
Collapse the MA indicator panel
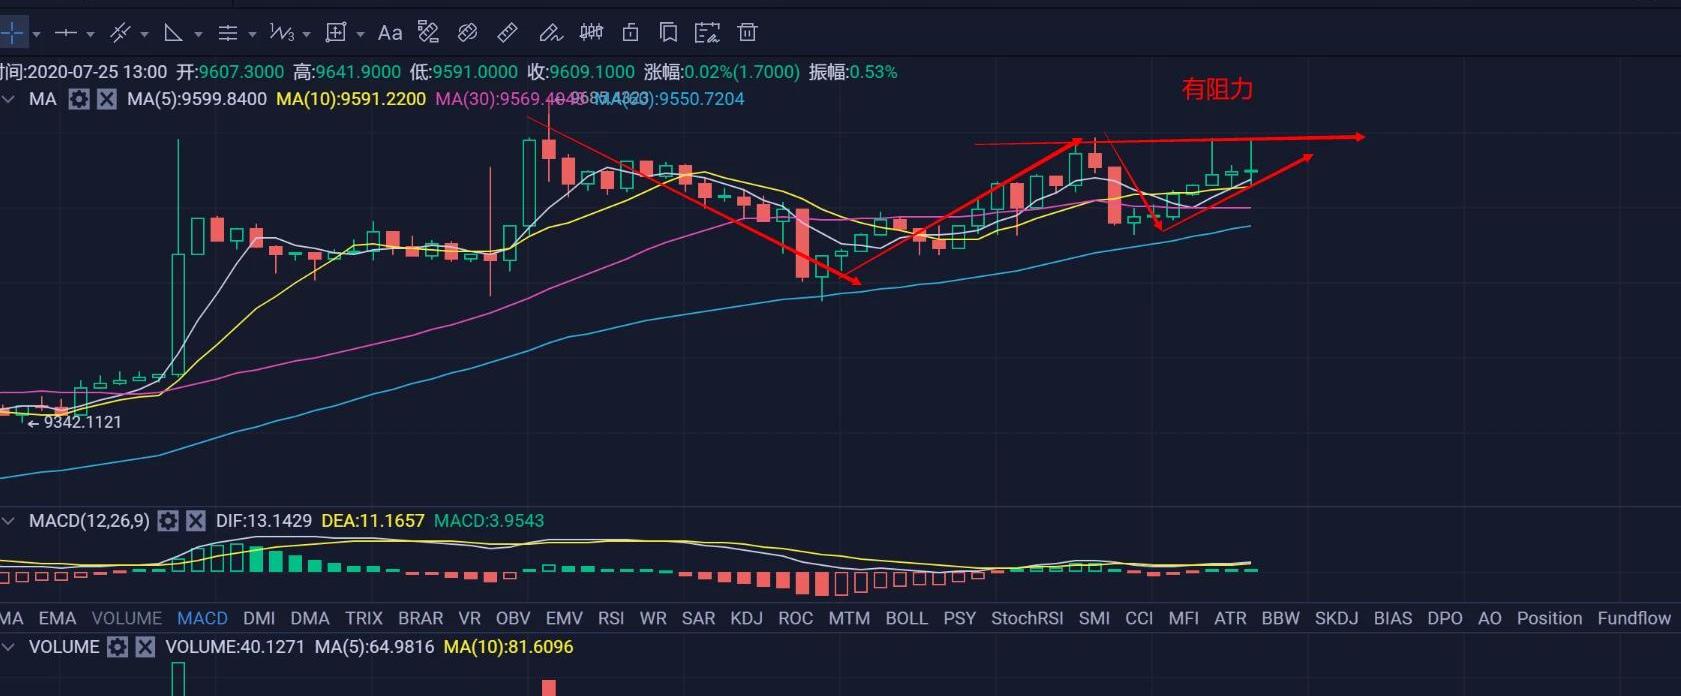(x=9, y=99)
